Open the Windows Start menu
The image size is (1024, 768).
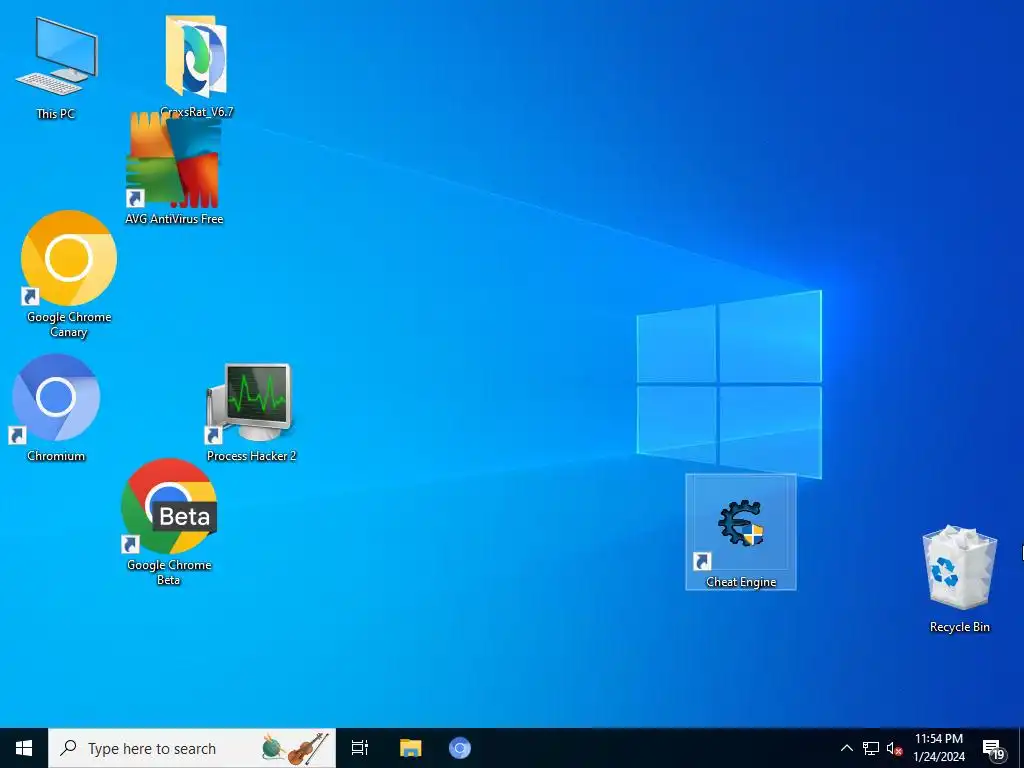tap(24, 748)
